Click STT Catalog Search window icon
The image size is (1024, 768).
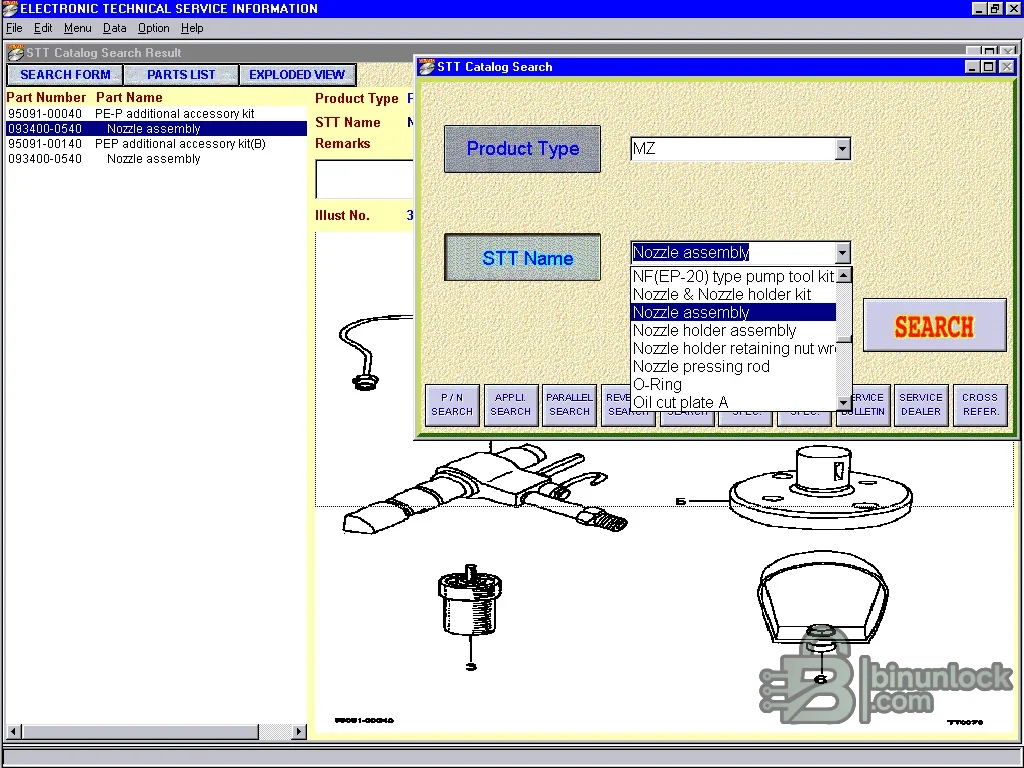pyautogui.click(x=426, y=67)
